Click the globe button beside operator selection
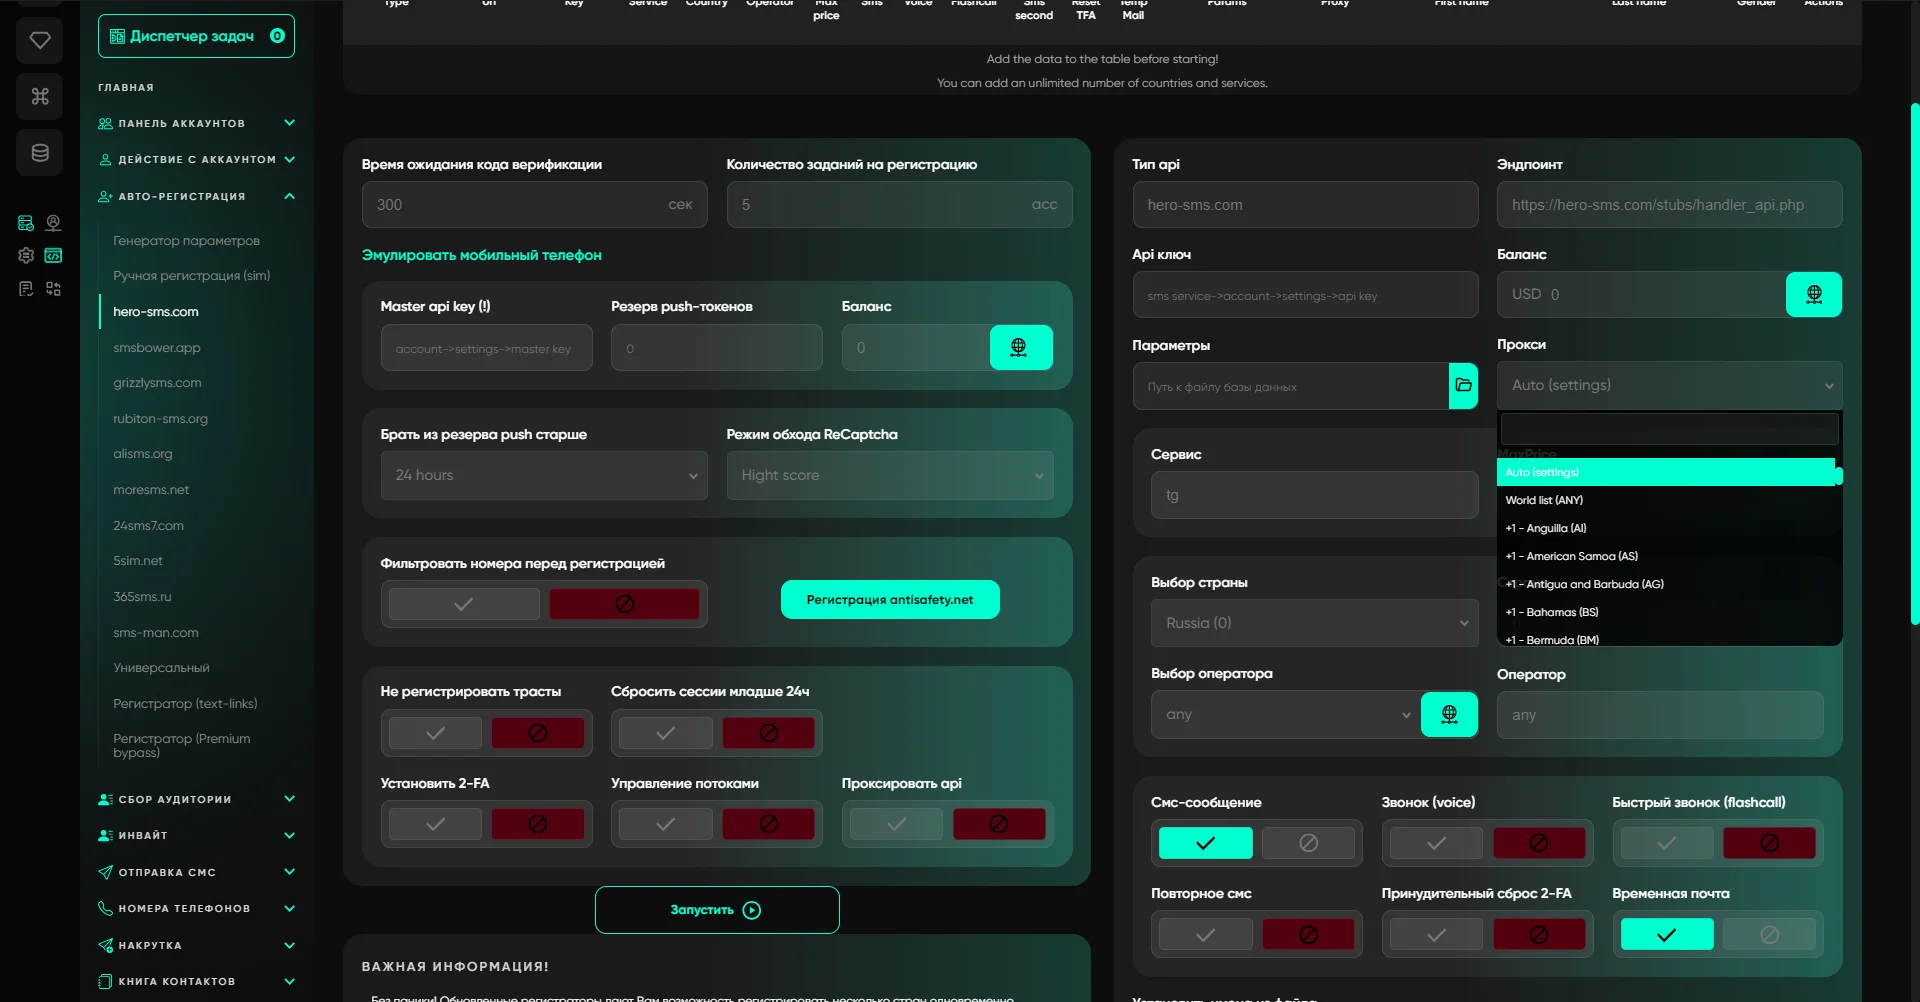The height and width of the screenshot is (1002, 1920). [1449, 714]
